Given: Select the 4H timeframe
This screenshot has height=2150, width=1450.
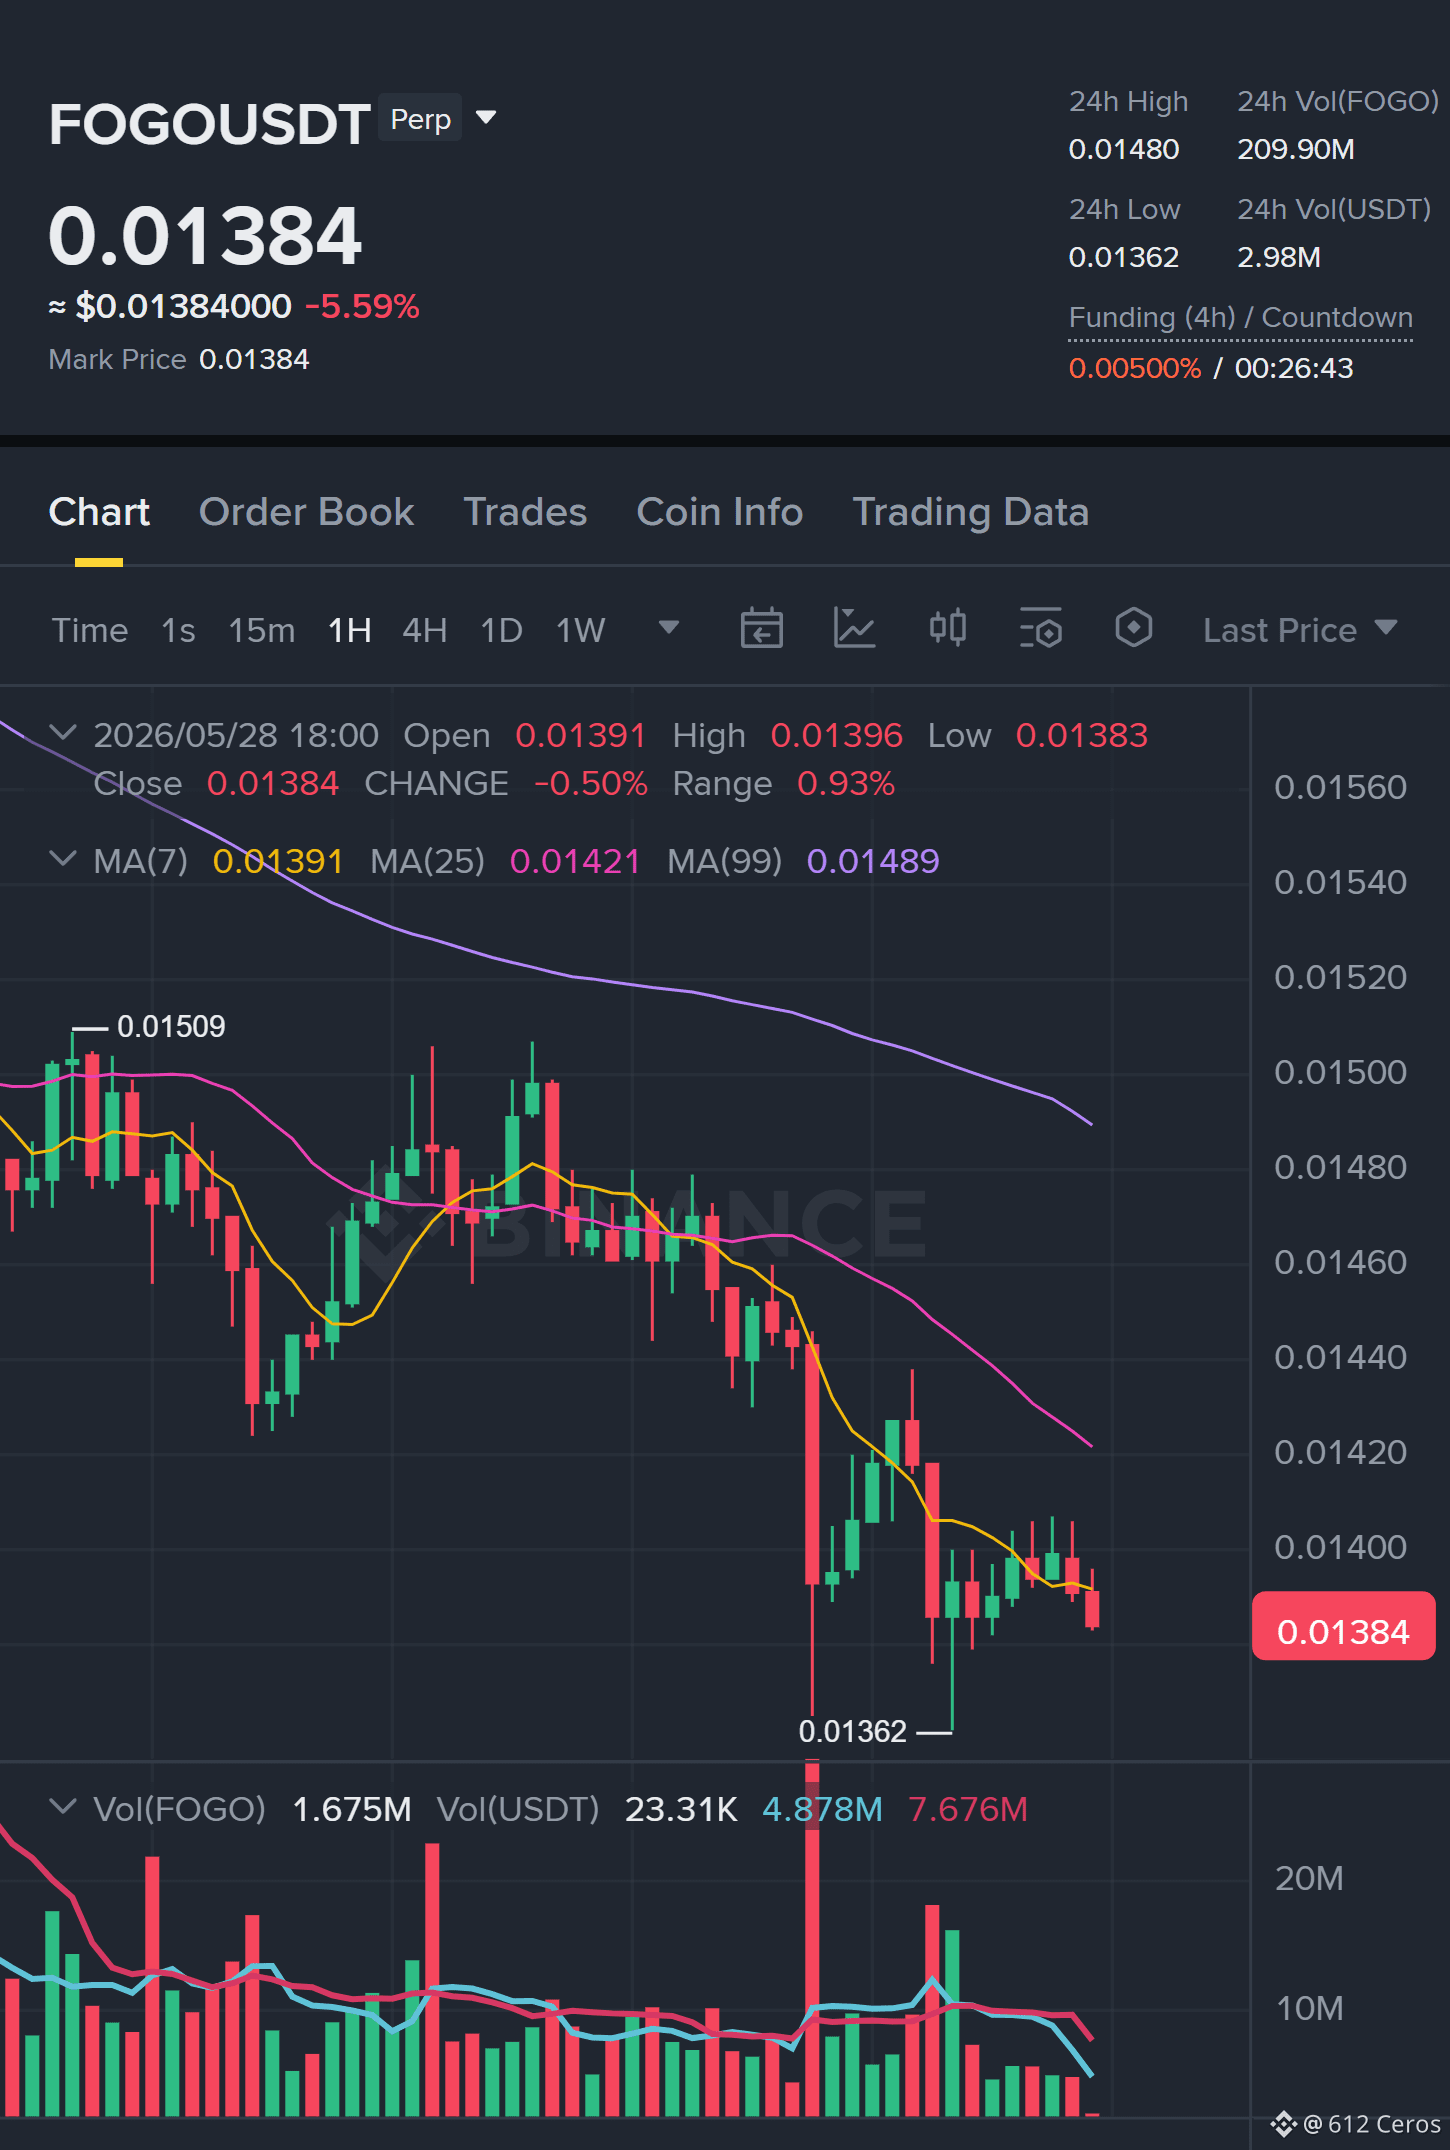Looking at the screenshot, I should pos(424,630).
